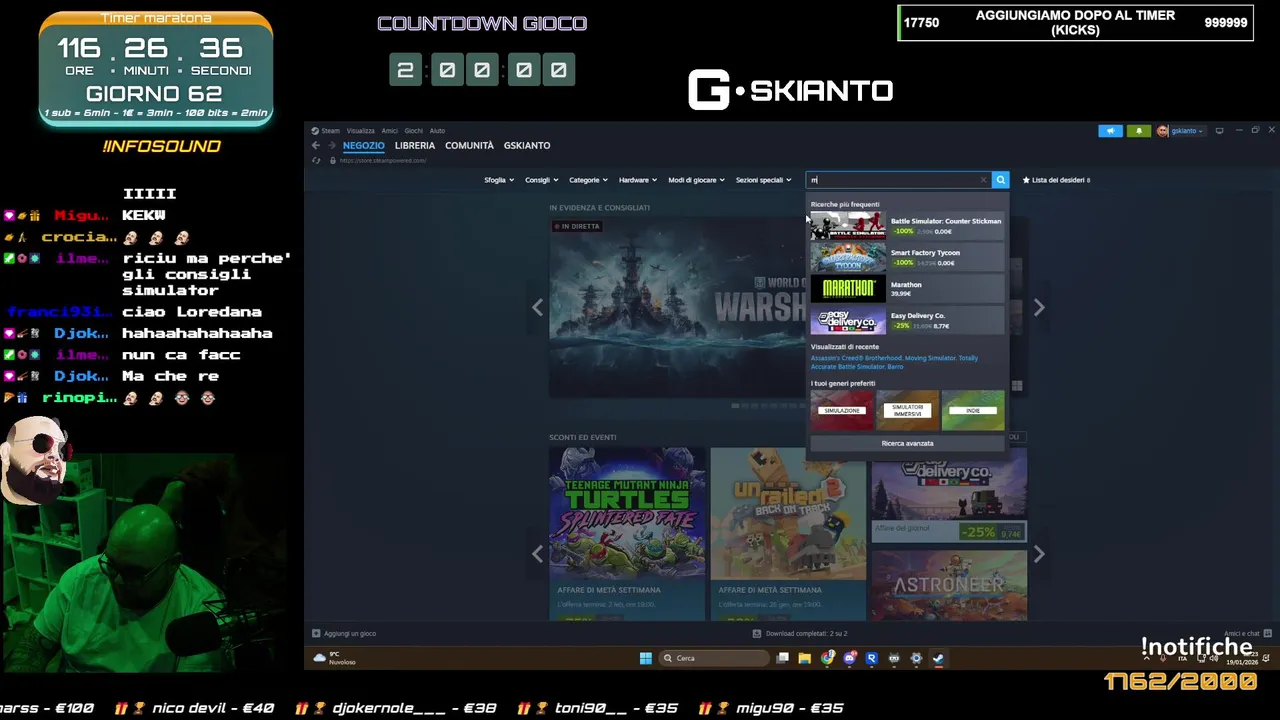Click the World of Warships featured banner
Viewport: 1280px width, 720px height.
677,308
